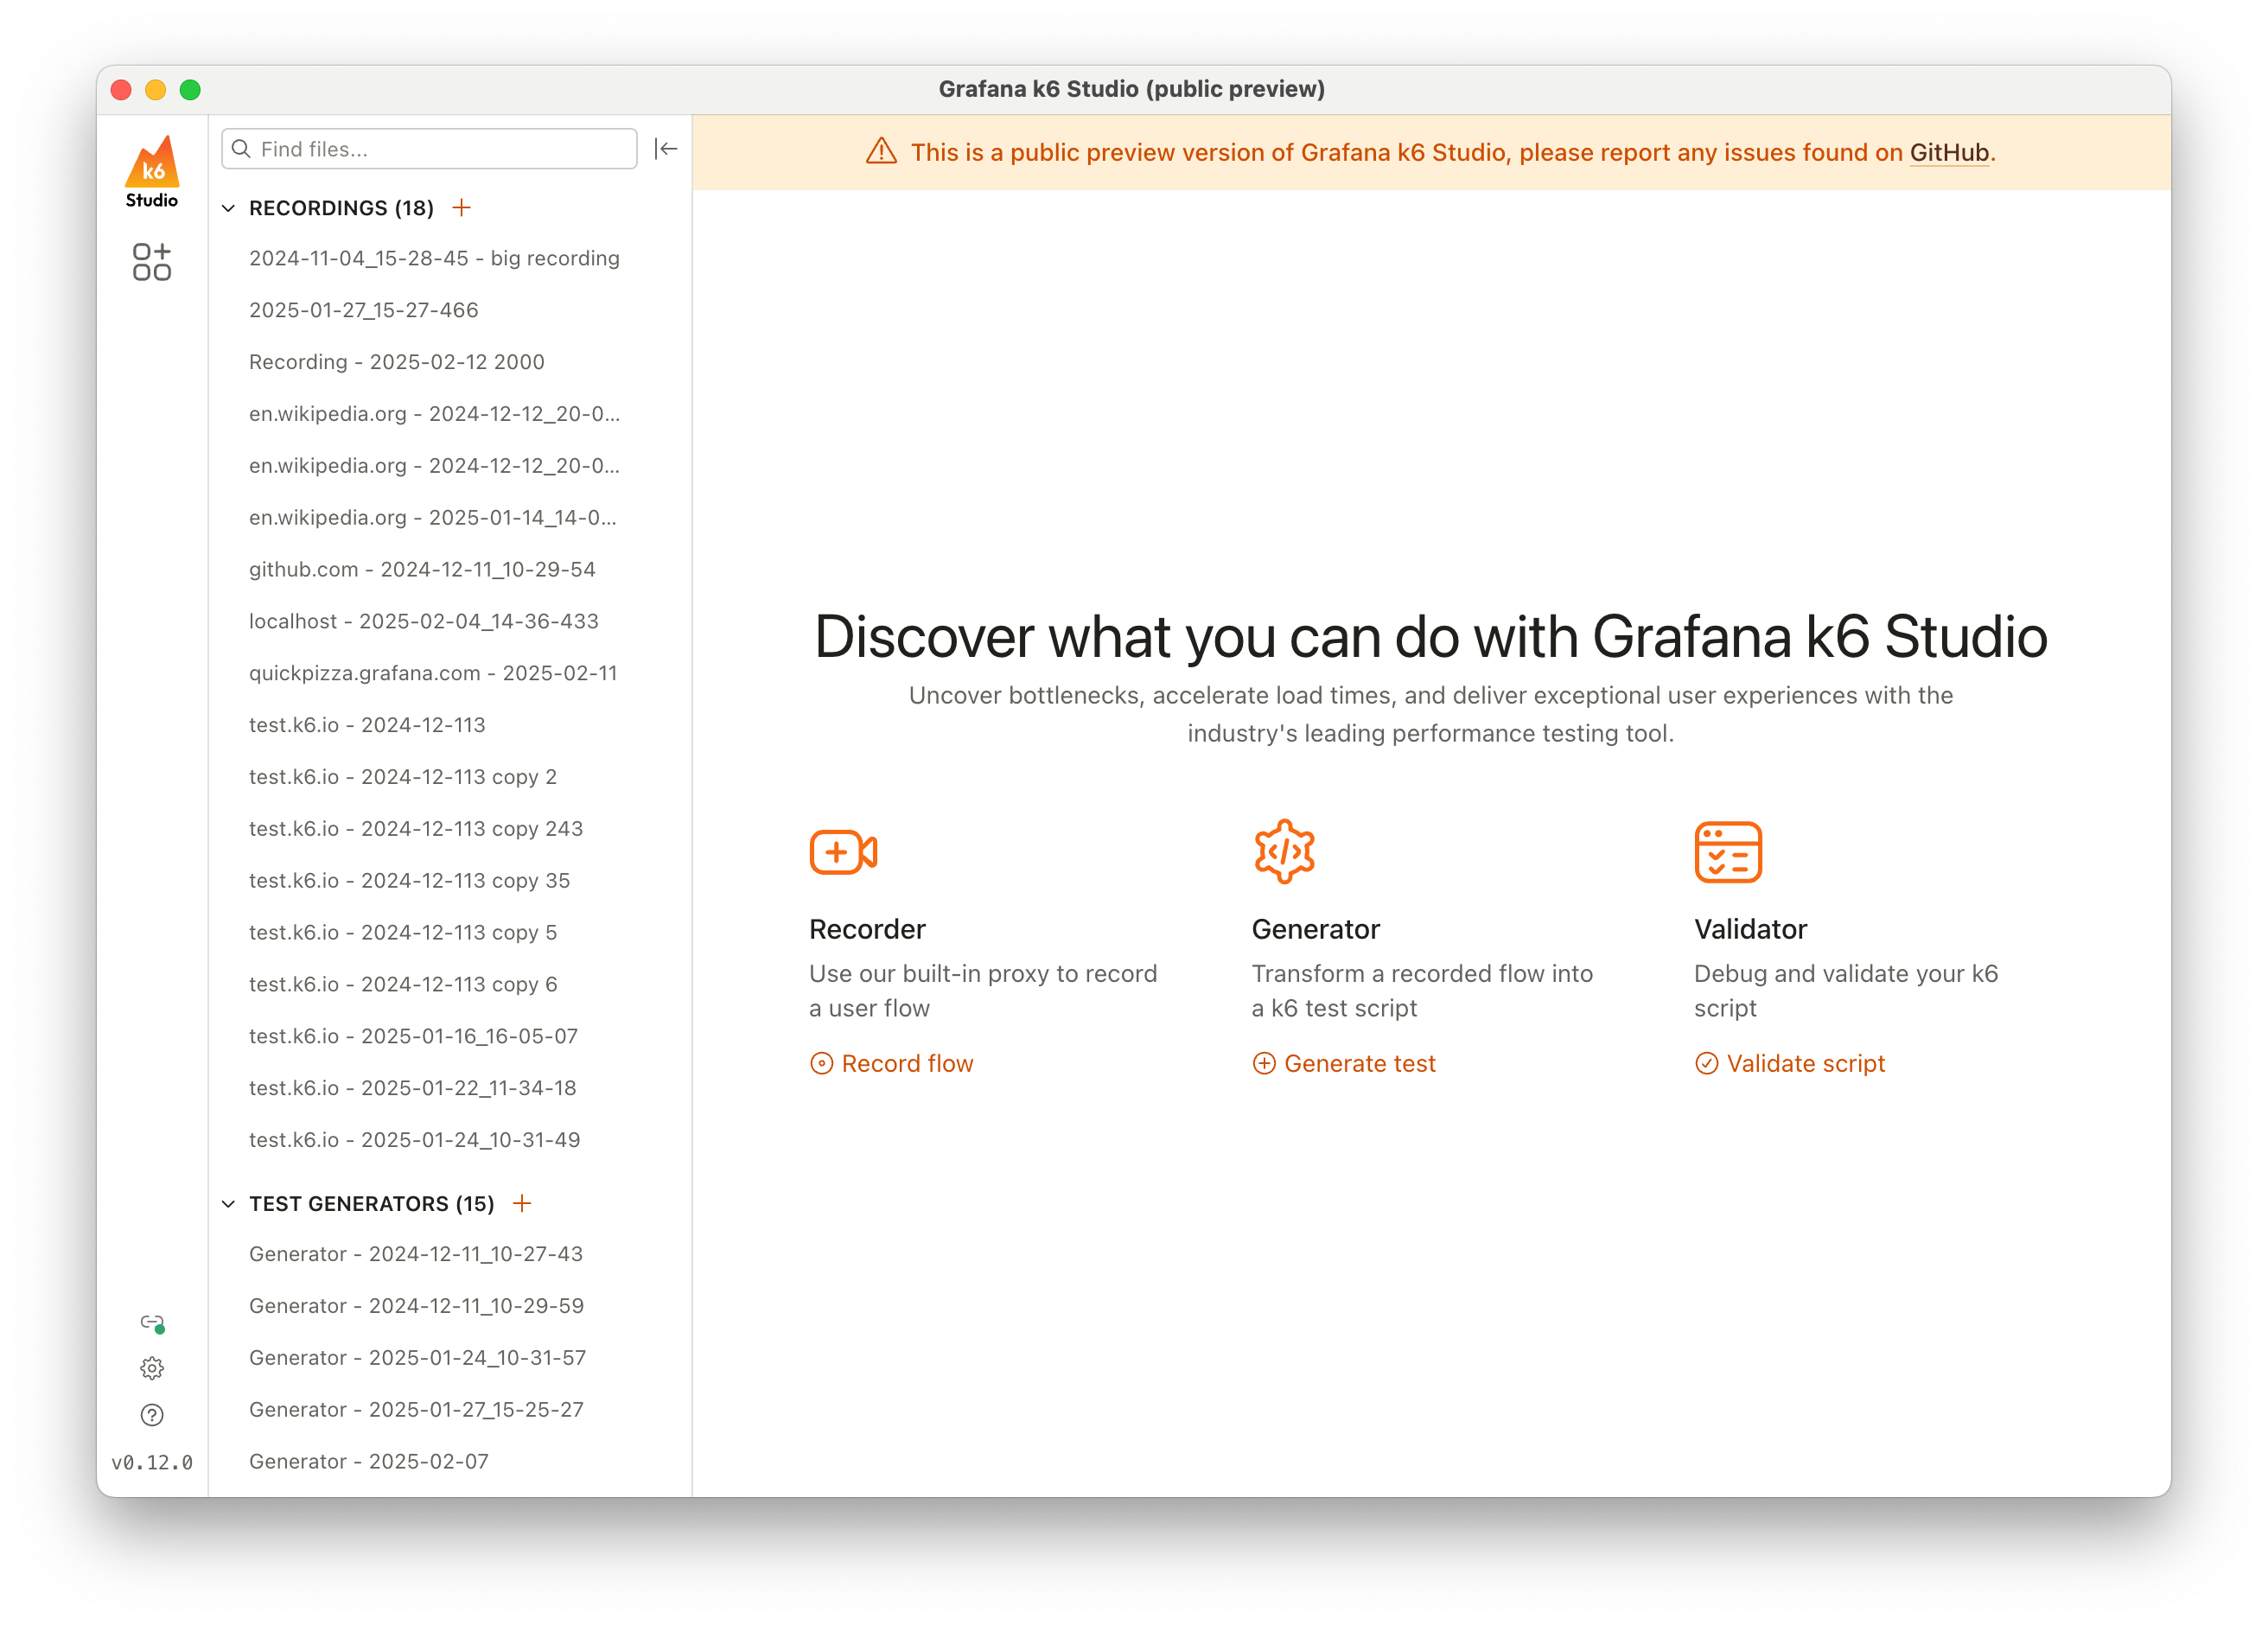Open the big recording file
The height and width of the screenshot is (1625, 2268).
click(x=434, y=258)
